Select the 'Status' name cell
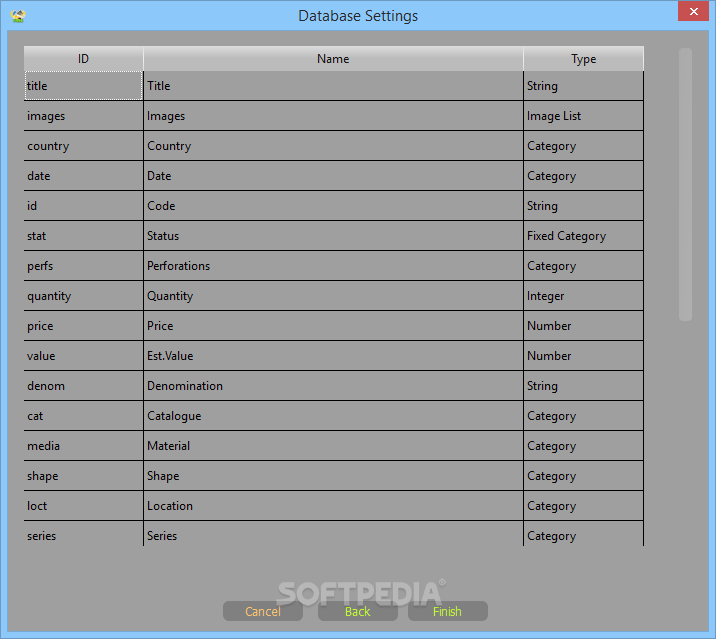The height and width of the screenshot is (639, 716). (333, 236)
